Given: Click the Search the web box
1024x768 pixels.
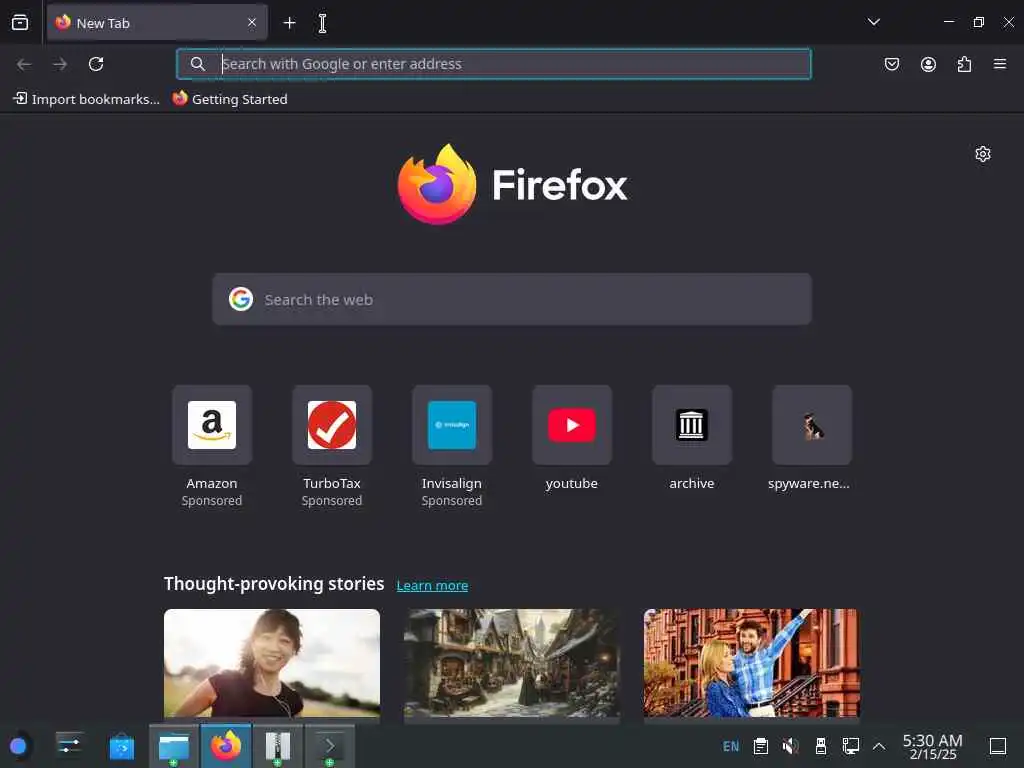Looking at the screenshot, I should point(512,300).
